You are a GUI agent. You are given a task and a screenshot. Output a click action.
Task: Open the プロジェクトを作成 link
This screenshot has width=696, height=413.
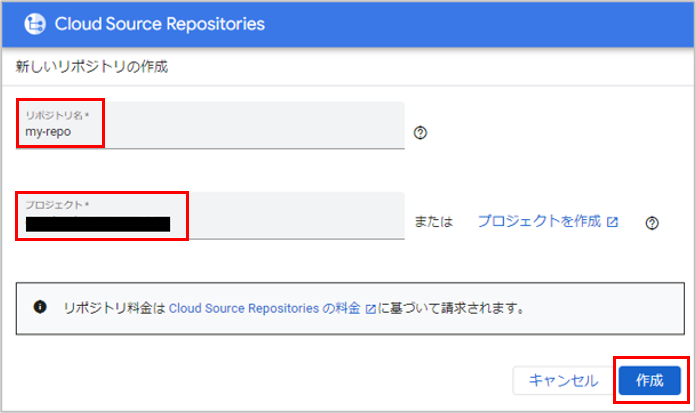tap(548, 221)
